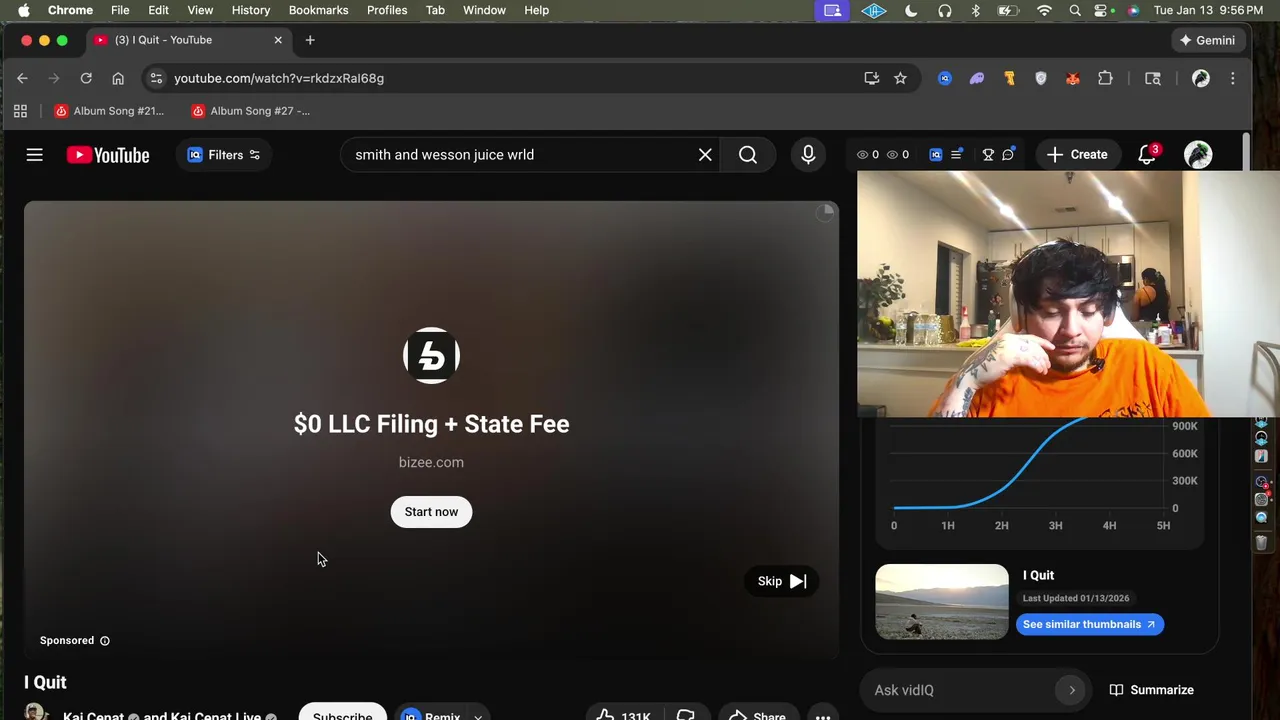Subscribe to Kai Cenat
Screen dimensions: 1280x720
coord(342,714)
